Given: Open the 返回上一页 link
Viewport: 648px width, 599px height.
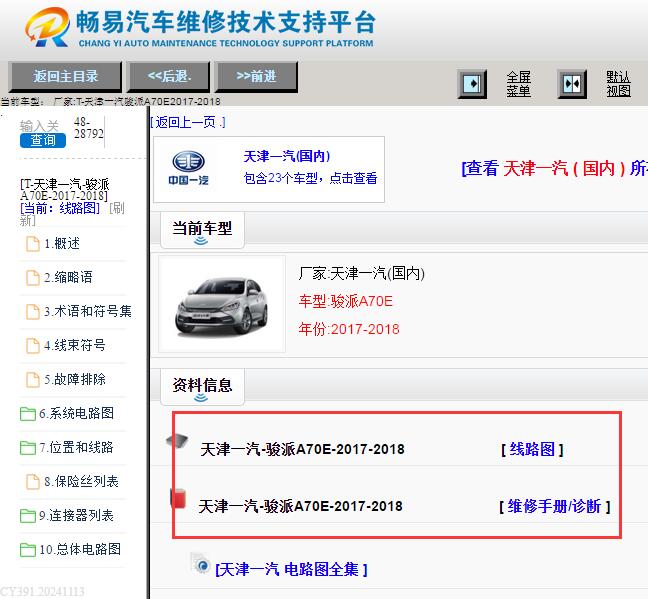Looking at the screenshot, I should [188, 122].
